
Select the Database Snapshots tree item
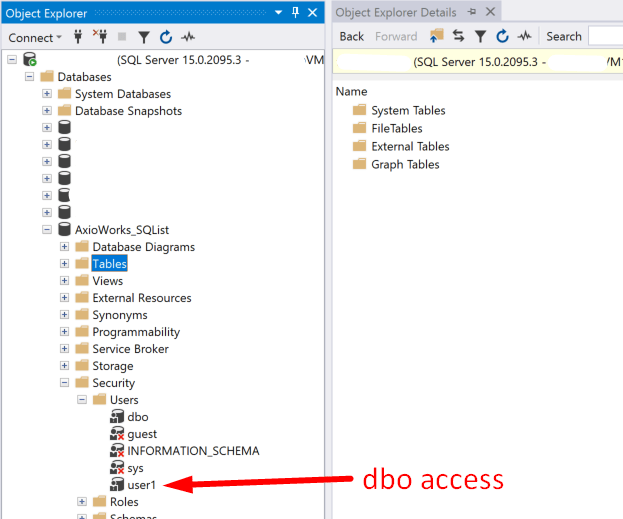[128, 111]
